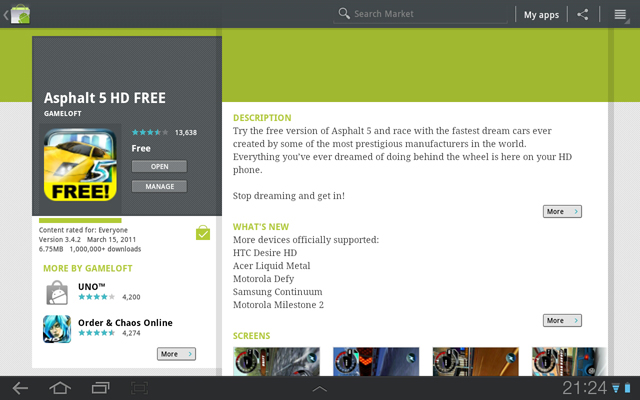Tap the Market bag icon to go back
Viewport: 640px width, 400px height.
17,14
